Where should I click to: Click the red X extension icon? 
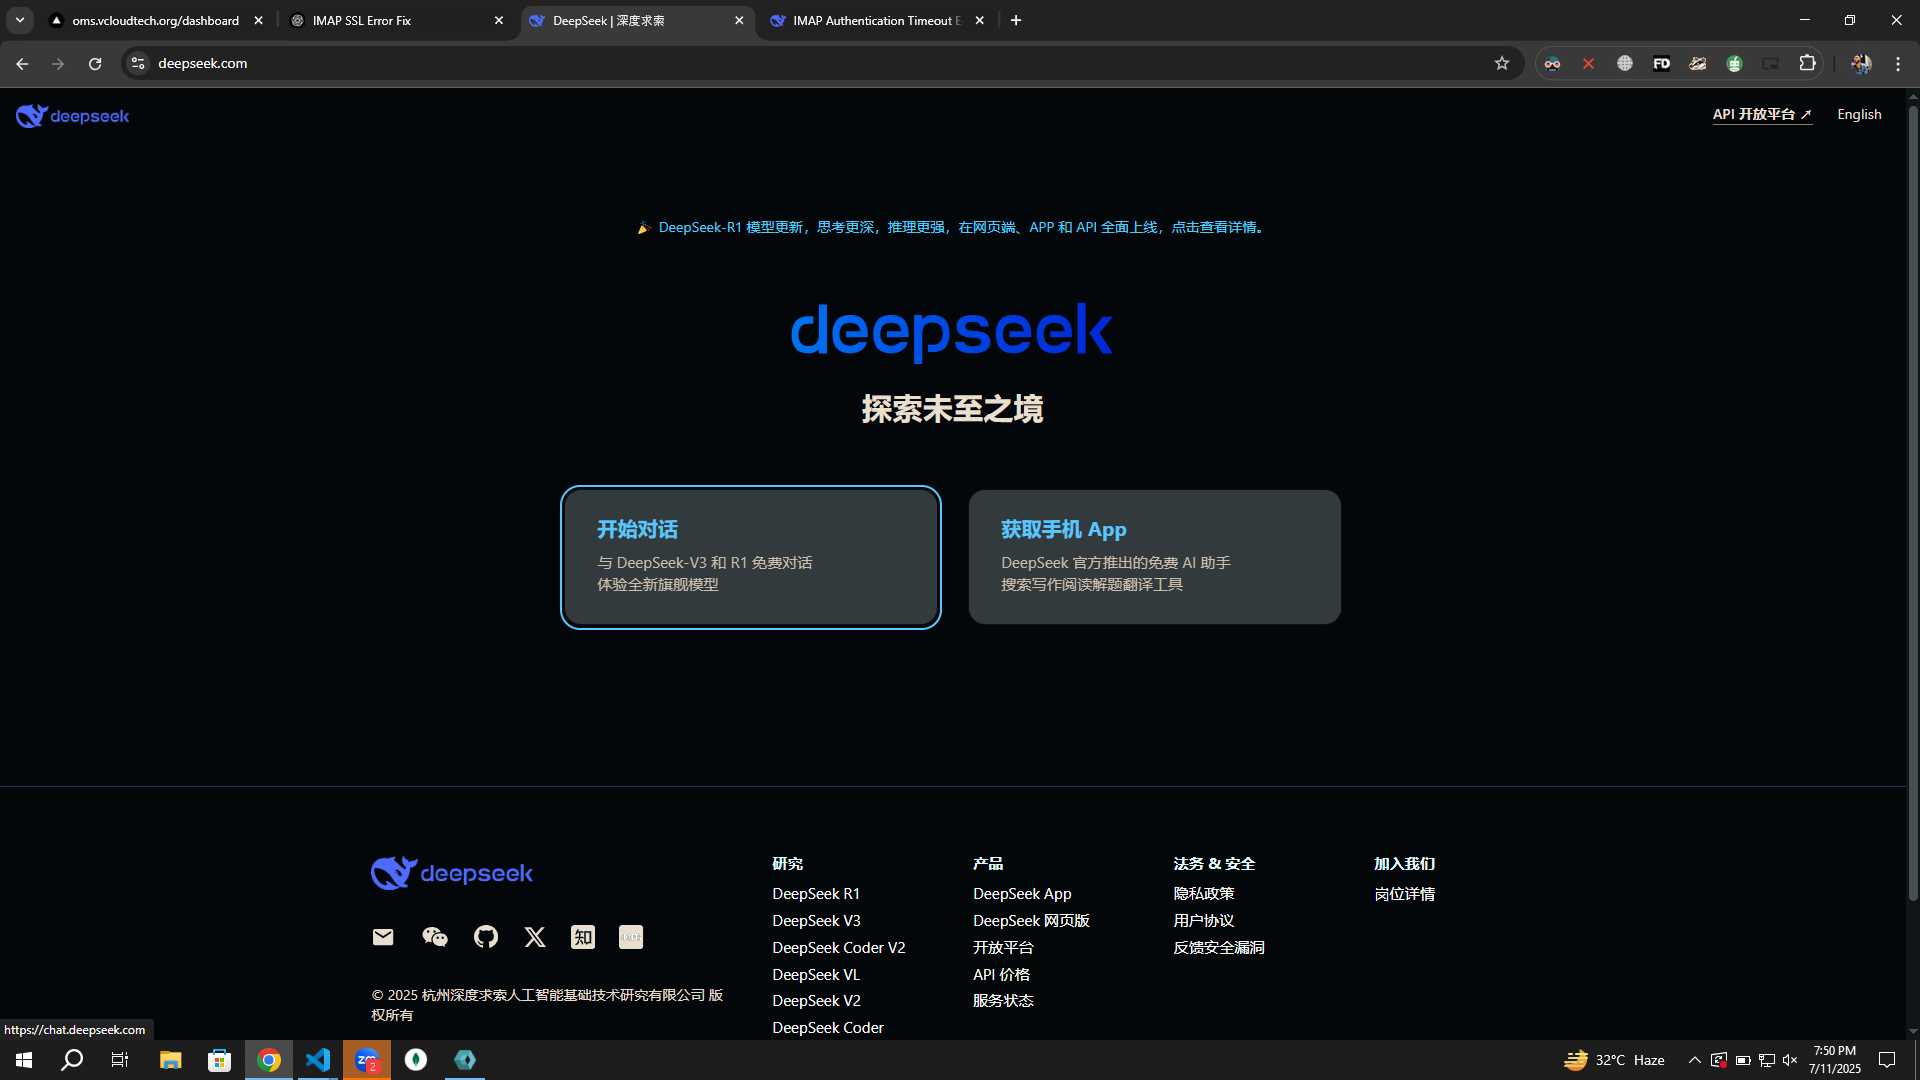click(x=1588, y=63)
